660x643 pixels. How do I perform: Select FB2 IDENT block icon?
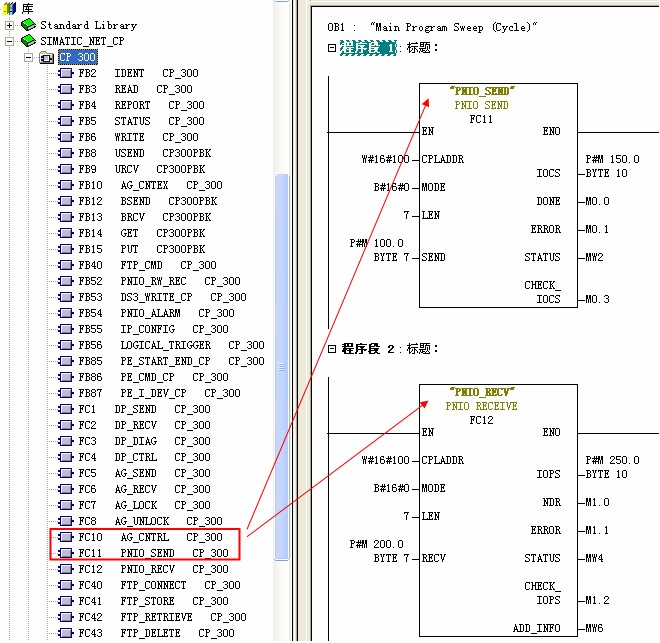(x=66, y=73)
